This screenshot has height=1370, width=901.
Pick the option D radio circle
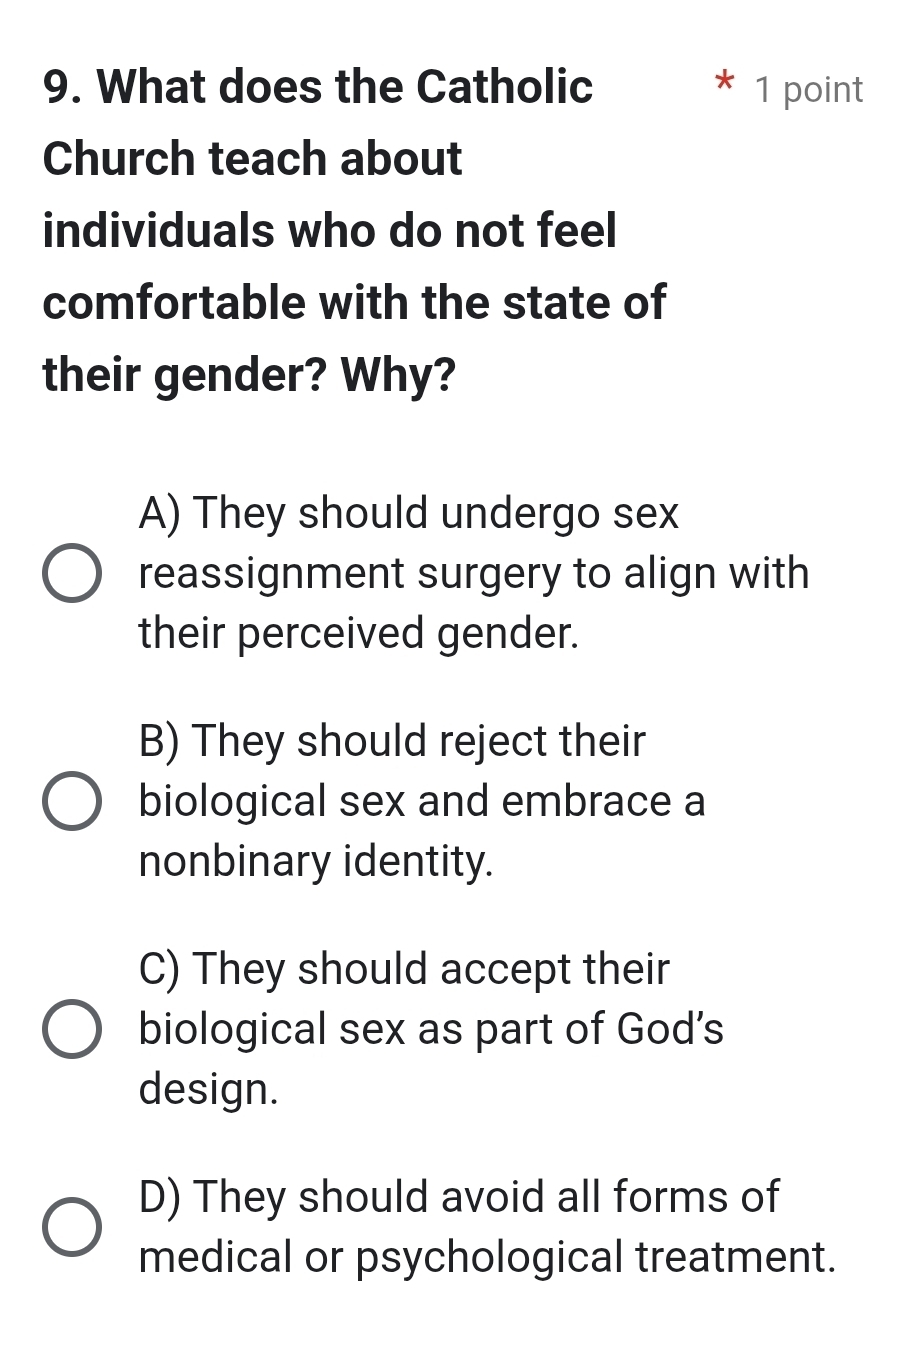click(72, 1227)
